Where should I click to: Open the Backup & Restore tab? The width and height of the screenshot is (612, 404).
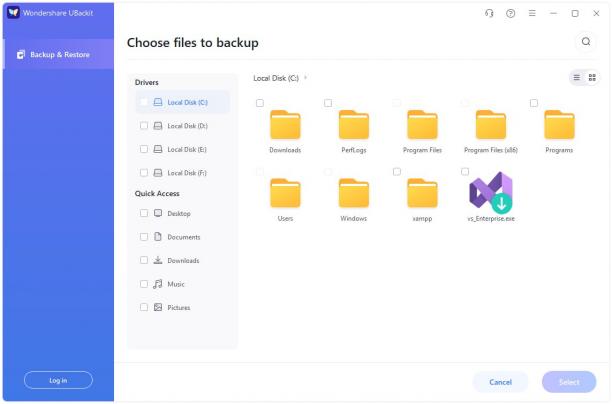click(x=59, y=54)
